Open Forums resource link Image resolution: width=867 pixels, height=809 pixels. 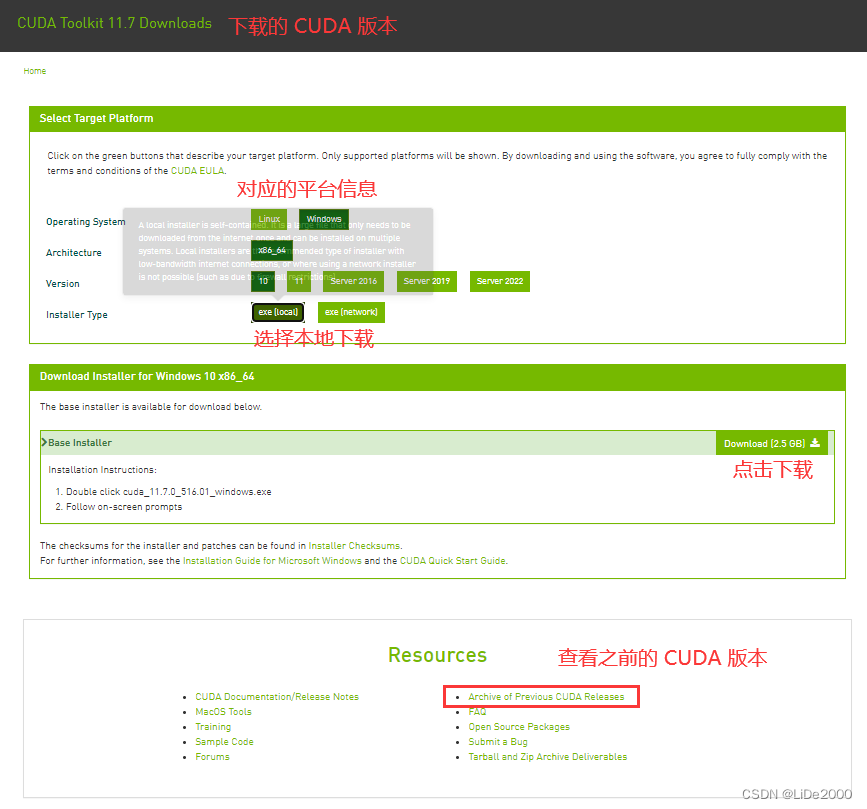pyautogui.click(x=212, y=756)
